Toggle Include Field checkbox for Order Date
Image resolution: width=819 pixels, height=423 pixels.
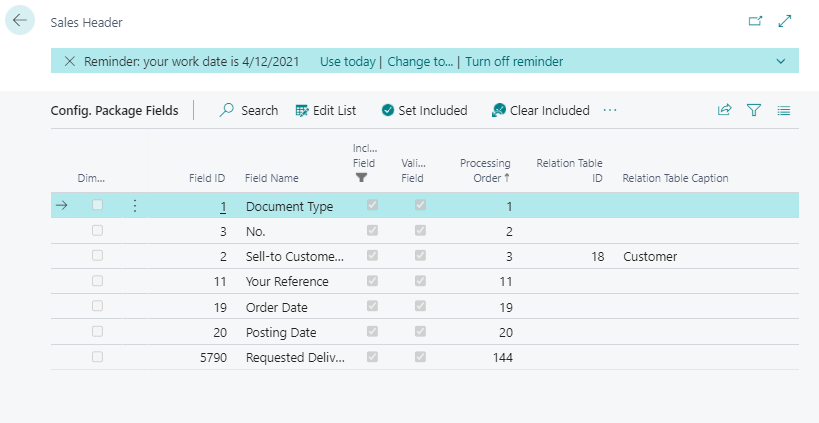372,307
